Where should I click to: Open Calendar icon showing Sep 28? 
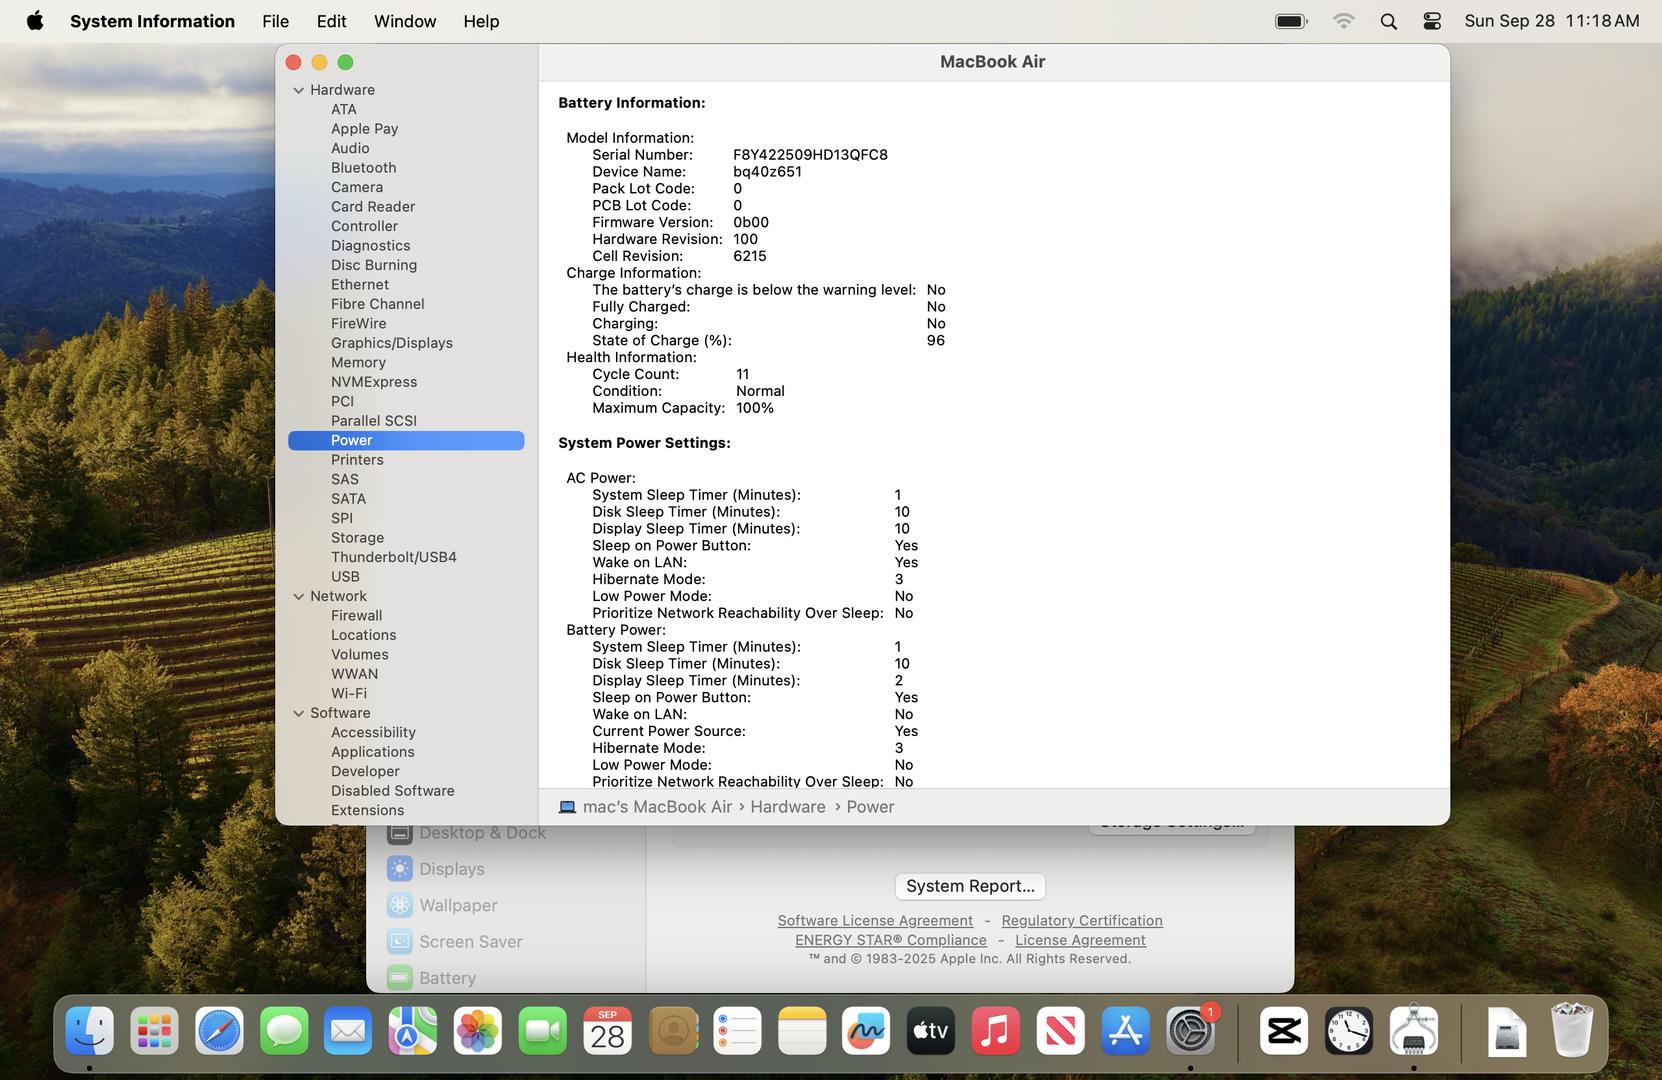pyautogui.click(x=607, y=1031)
